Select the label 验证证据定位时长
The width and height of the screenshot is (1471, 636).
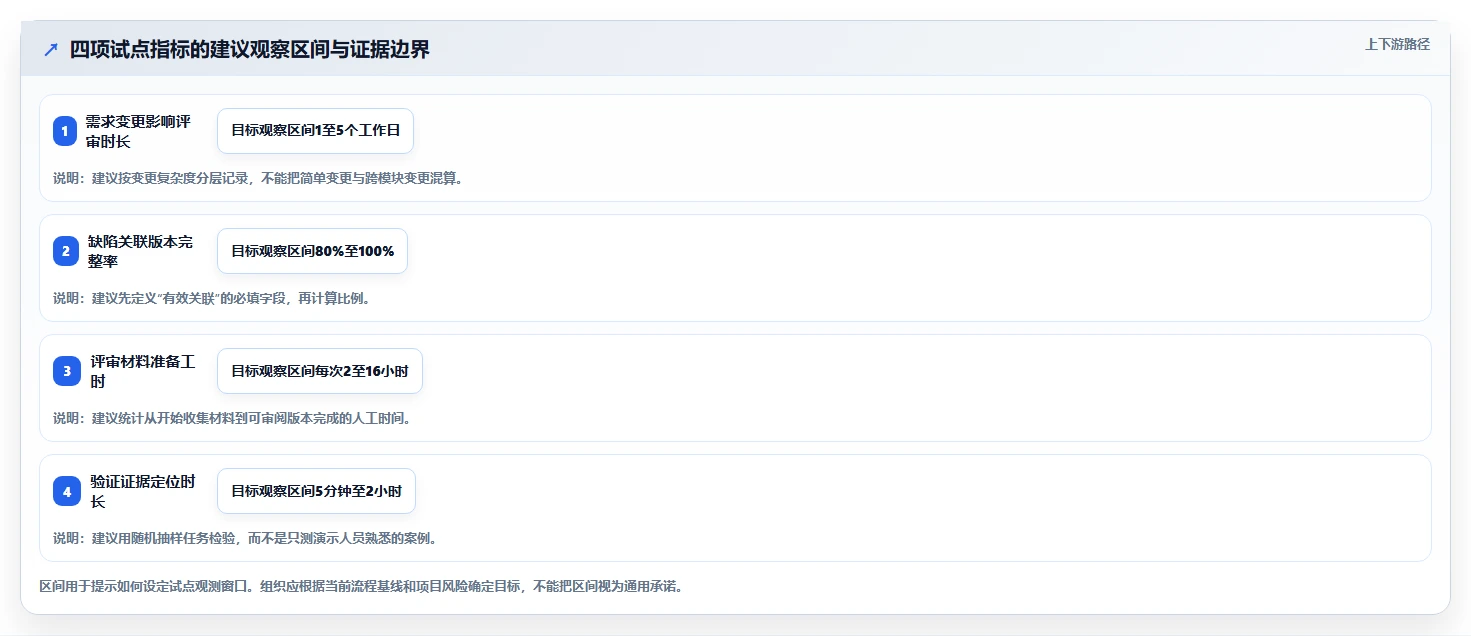[x=142, y=491]
